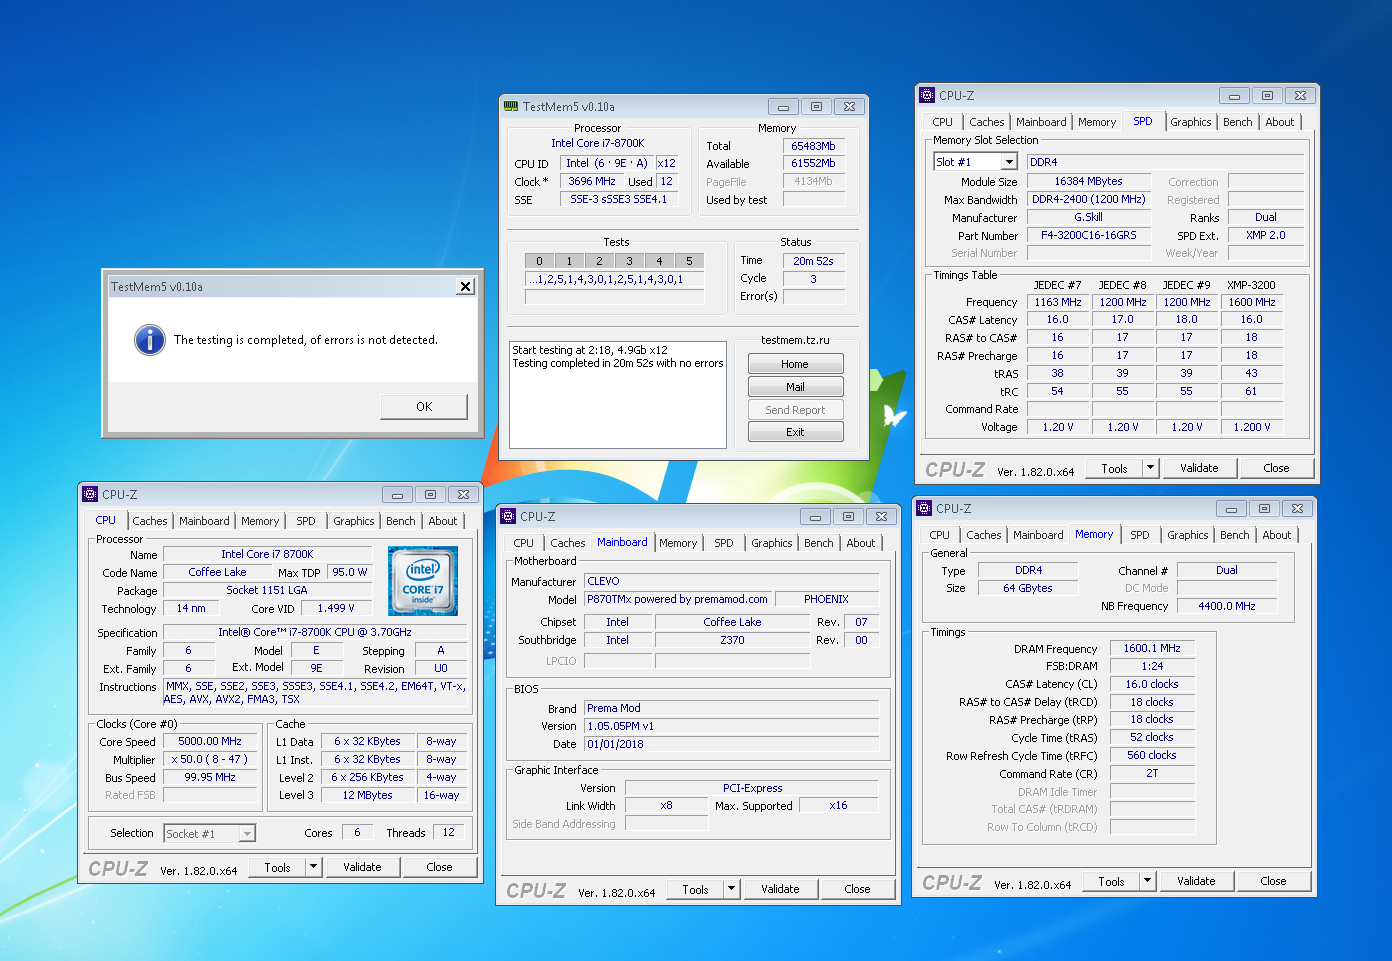Click the Multiplier x 50.0 value
Viewport: 1392px width, 961px height.
pos(210,759)
